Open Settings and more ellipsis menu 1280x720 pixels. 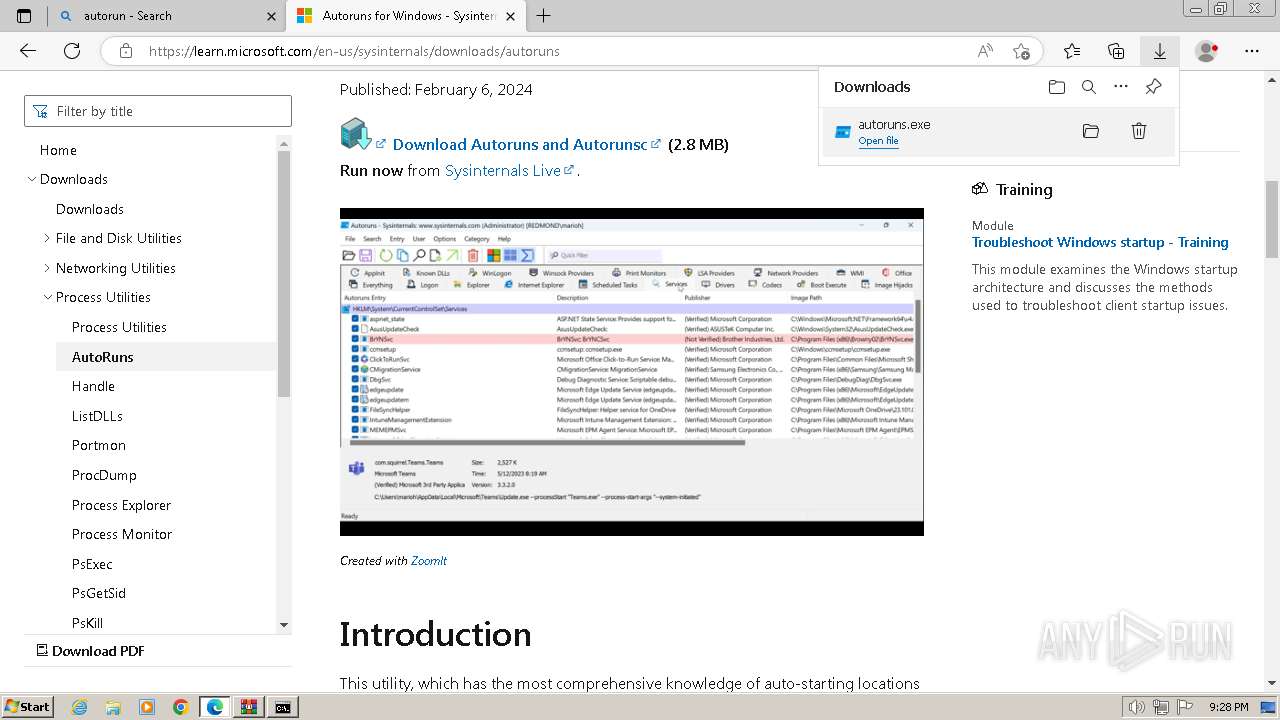click(x=1252, y=51)
